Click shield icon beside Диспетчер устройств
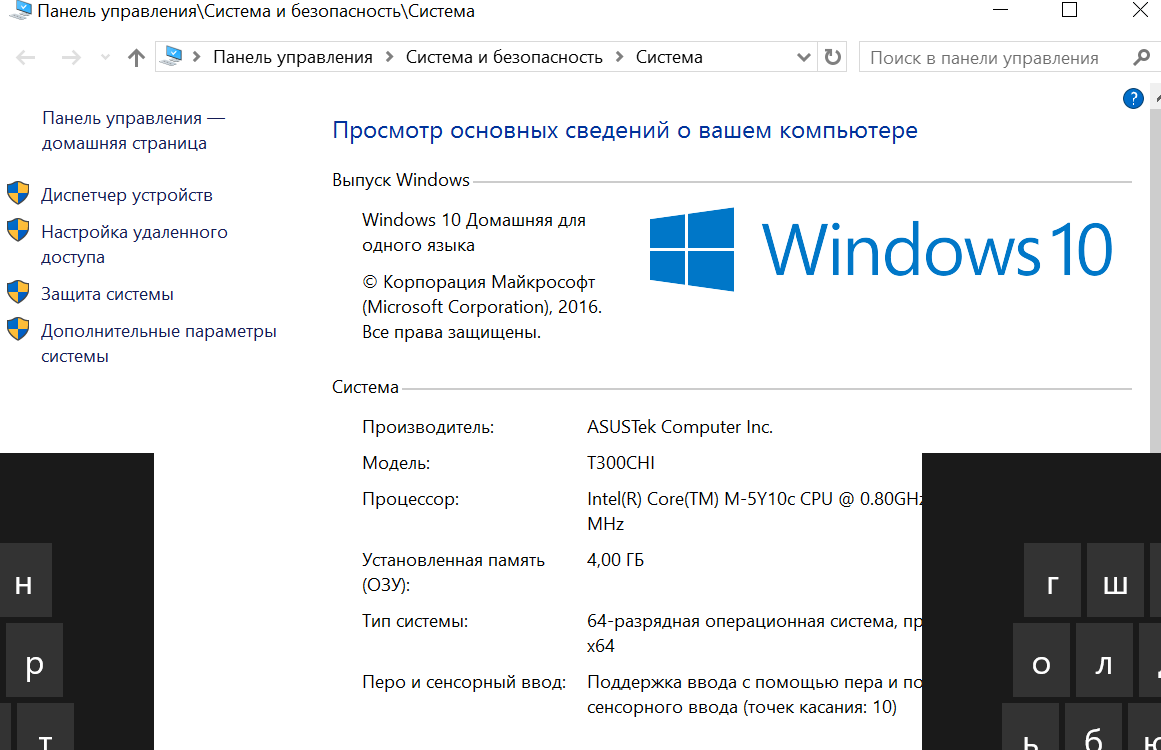Viewport: 1161px width, 750px height. [x=18, y=193]
